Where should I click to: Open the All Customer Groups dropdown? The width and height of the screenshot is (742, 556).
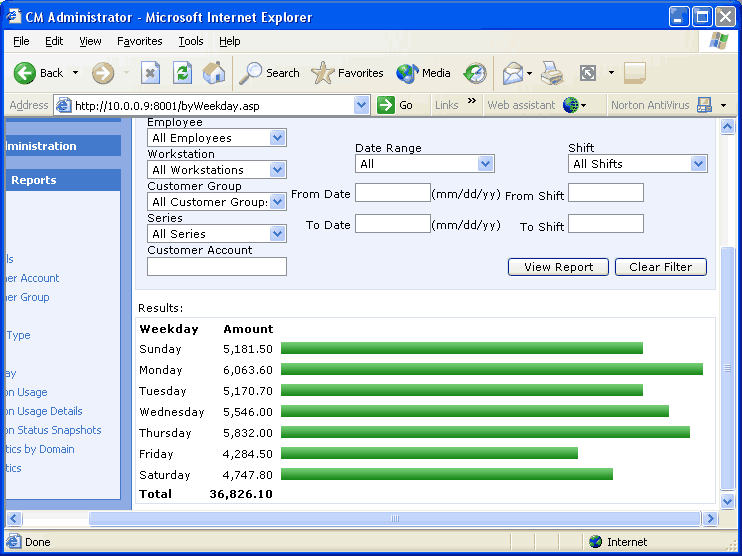pyautogui.click(x=277, y=202)
